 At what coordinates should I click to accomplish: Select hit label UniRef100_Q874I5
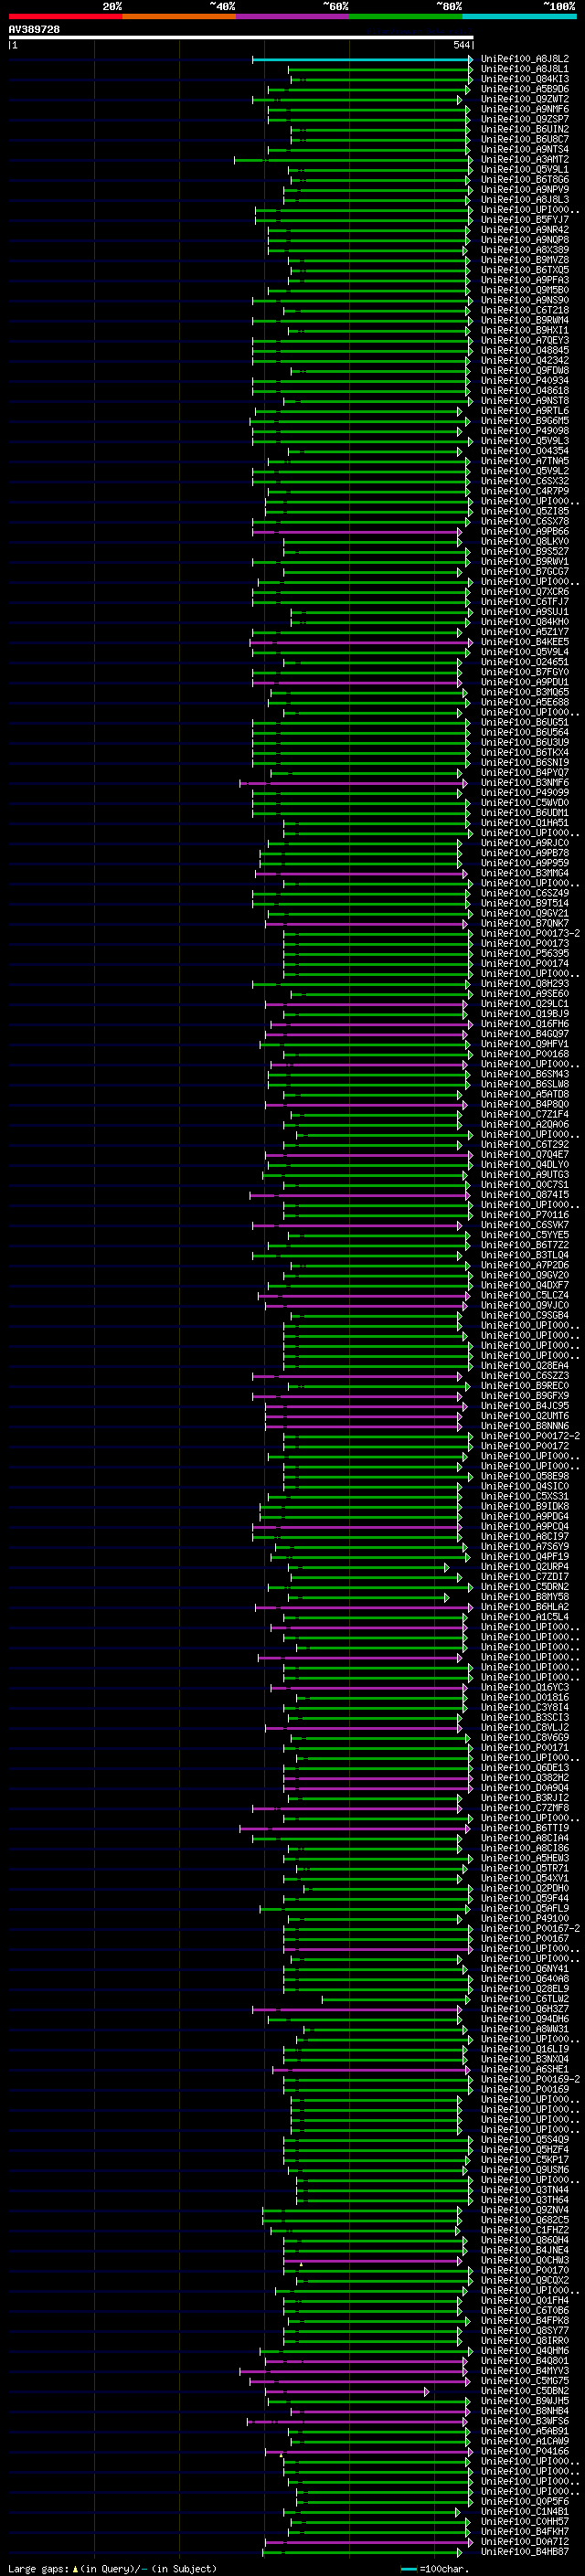(x=525, y=1194)
